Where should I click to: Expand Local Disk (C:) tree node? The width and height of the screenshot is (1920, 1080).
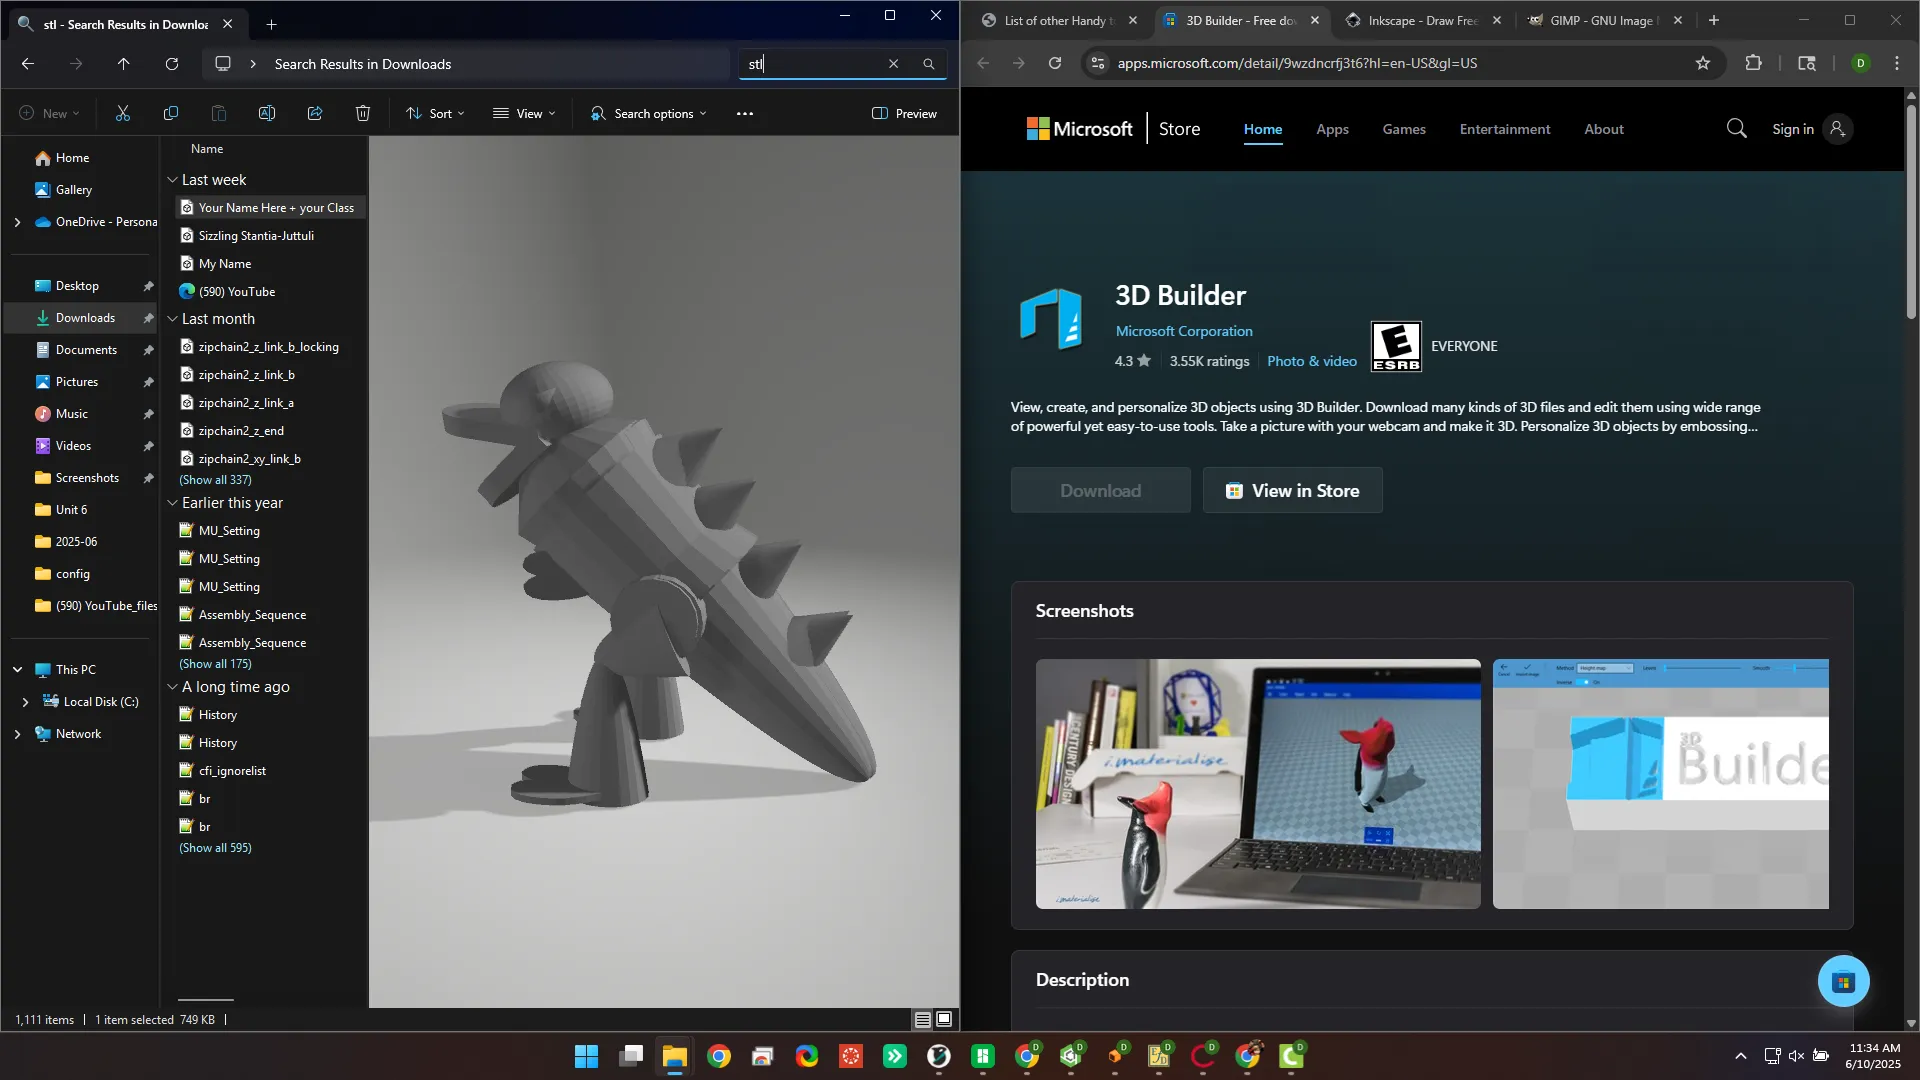point(25,702)
